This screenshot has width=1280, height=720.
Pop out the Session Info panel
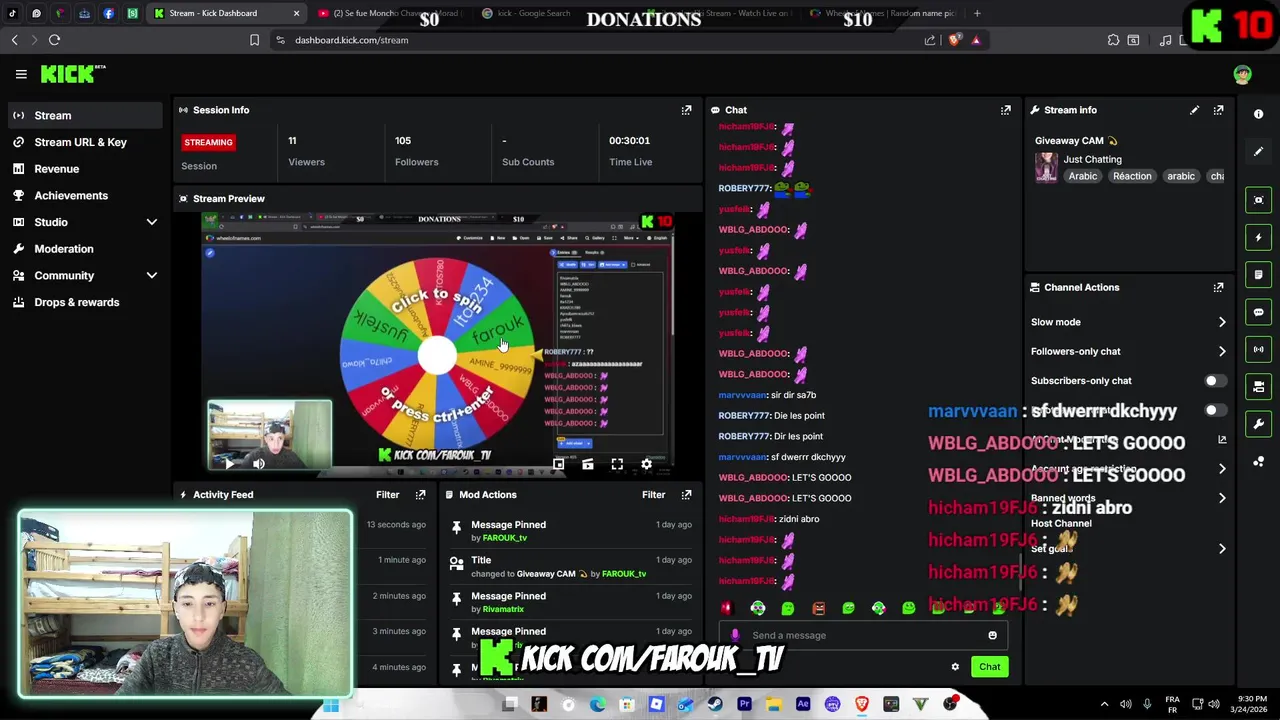(686, 110)
